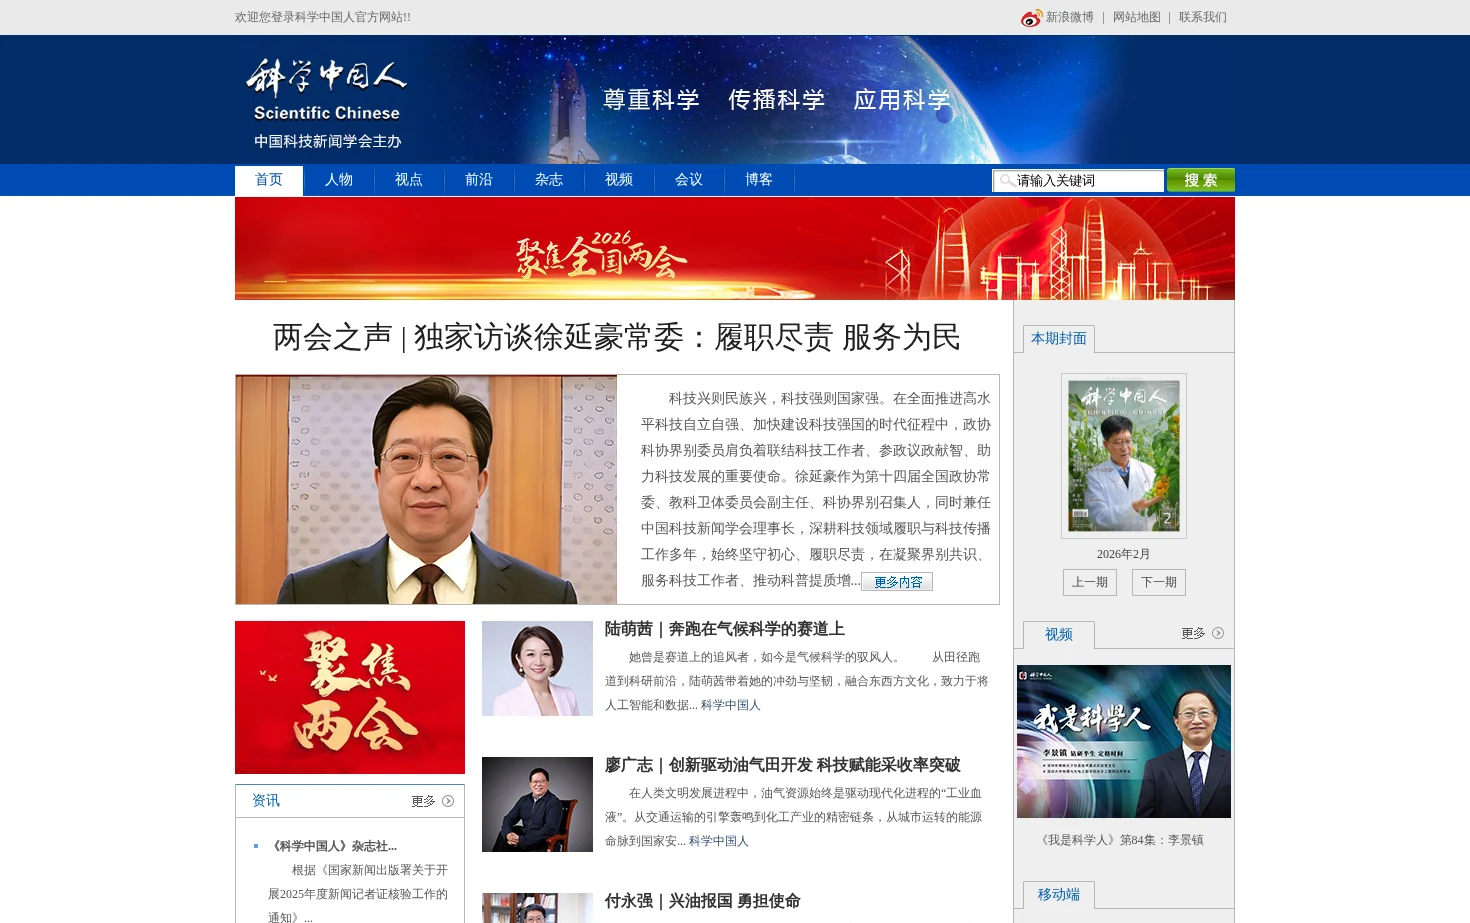Select the 移动端 tab

point(1059,895)
